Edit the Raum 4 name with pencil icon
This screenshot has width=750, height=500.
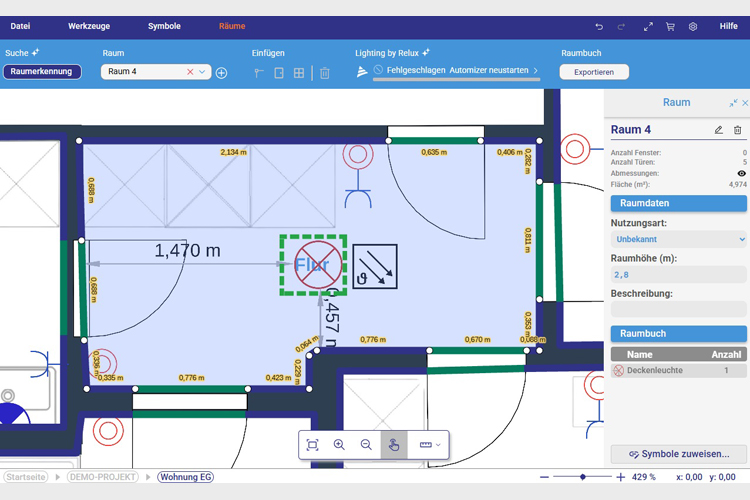coord(718,130)
